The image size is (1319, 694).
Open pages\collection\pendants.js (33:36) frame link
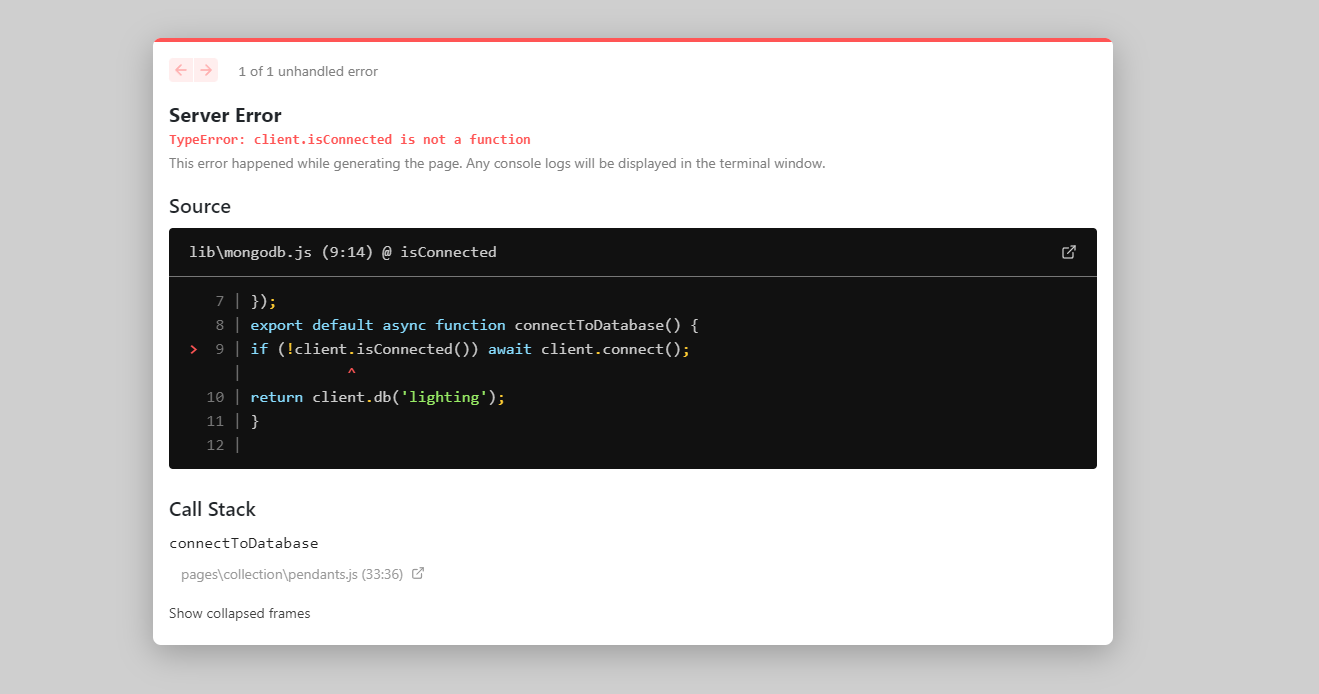click(291, 574)
